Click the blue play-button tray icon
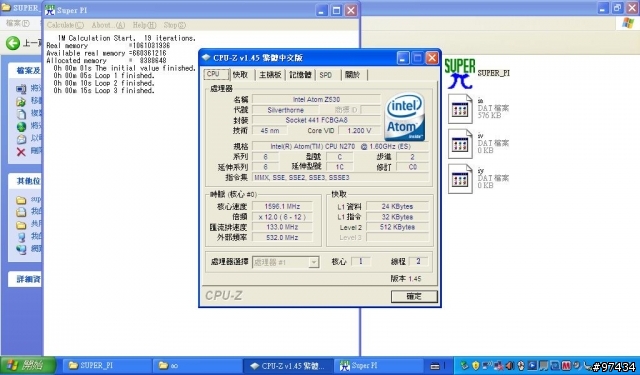 coord(533,366)
